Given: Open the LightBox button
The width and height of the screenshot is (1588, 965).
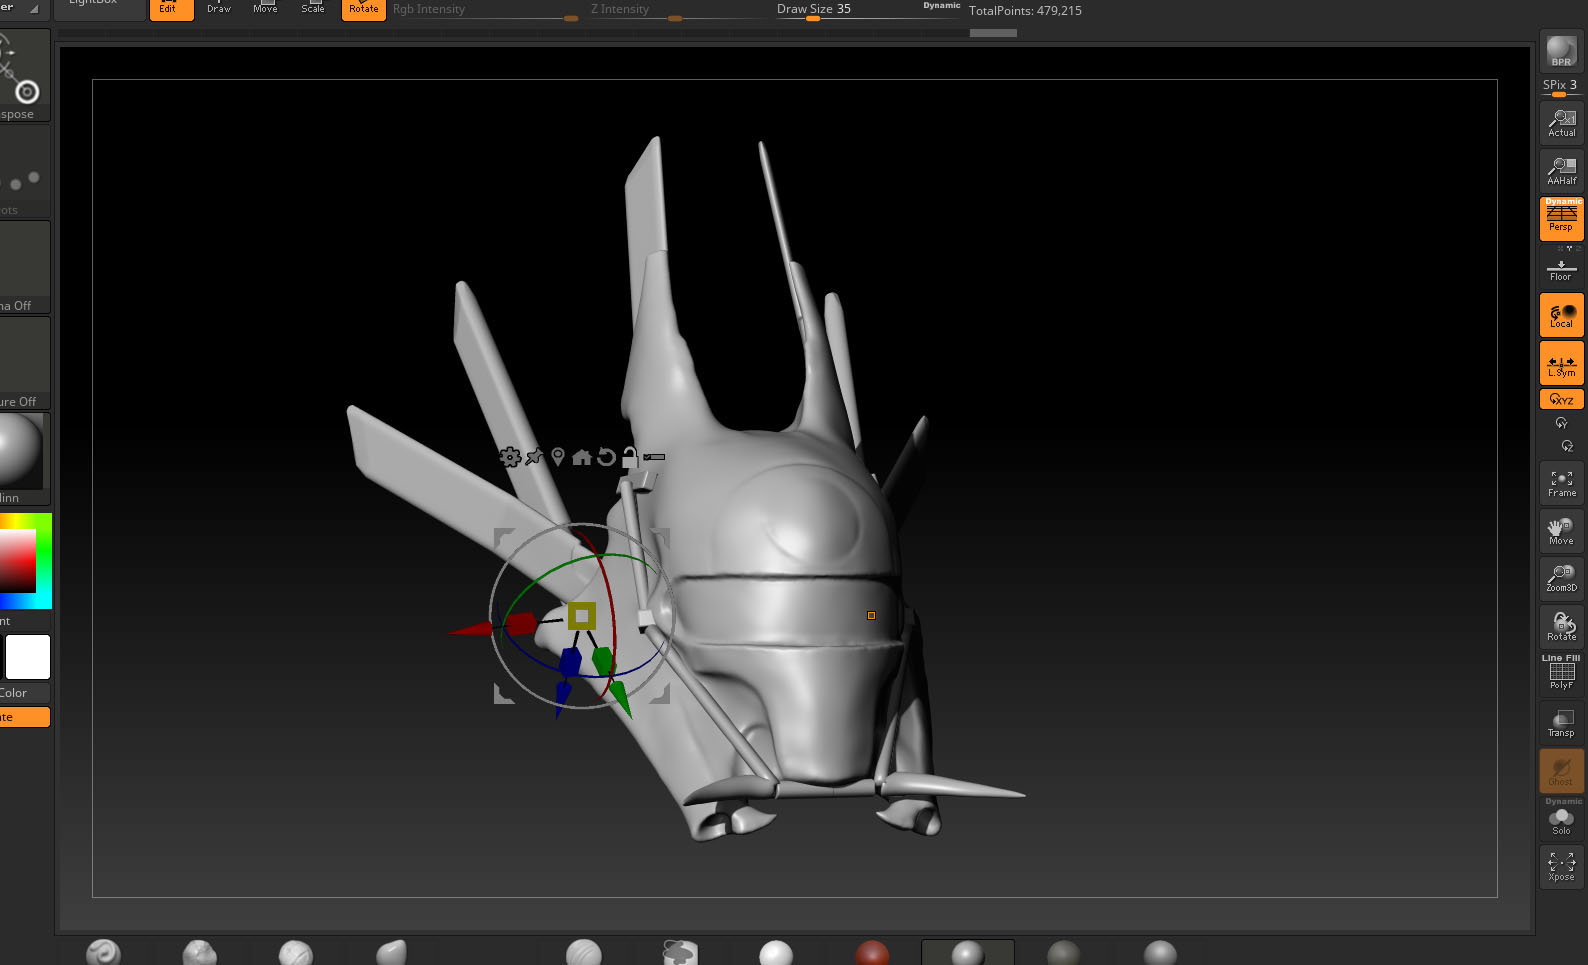Looking at the screenshot, I should tap(95, 5).
